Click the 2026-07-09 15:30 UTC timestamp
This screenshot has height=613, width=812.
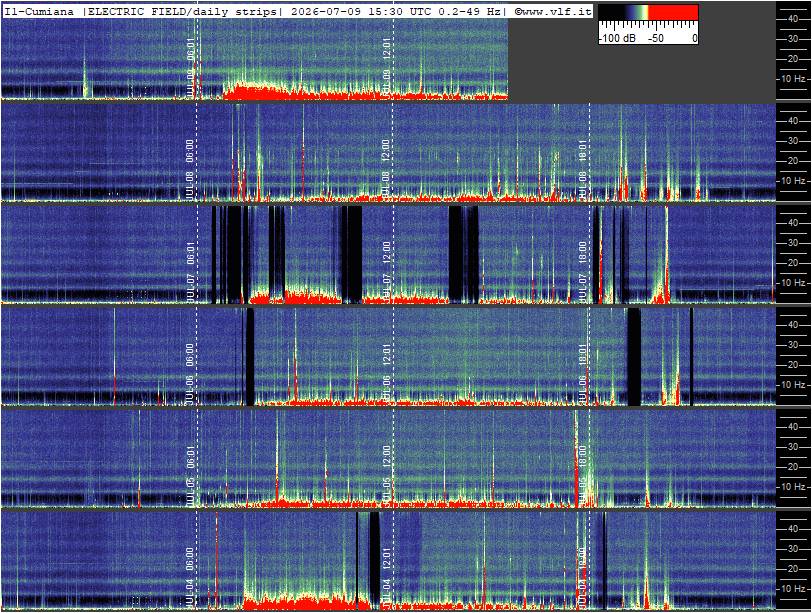tap(360, 11)
